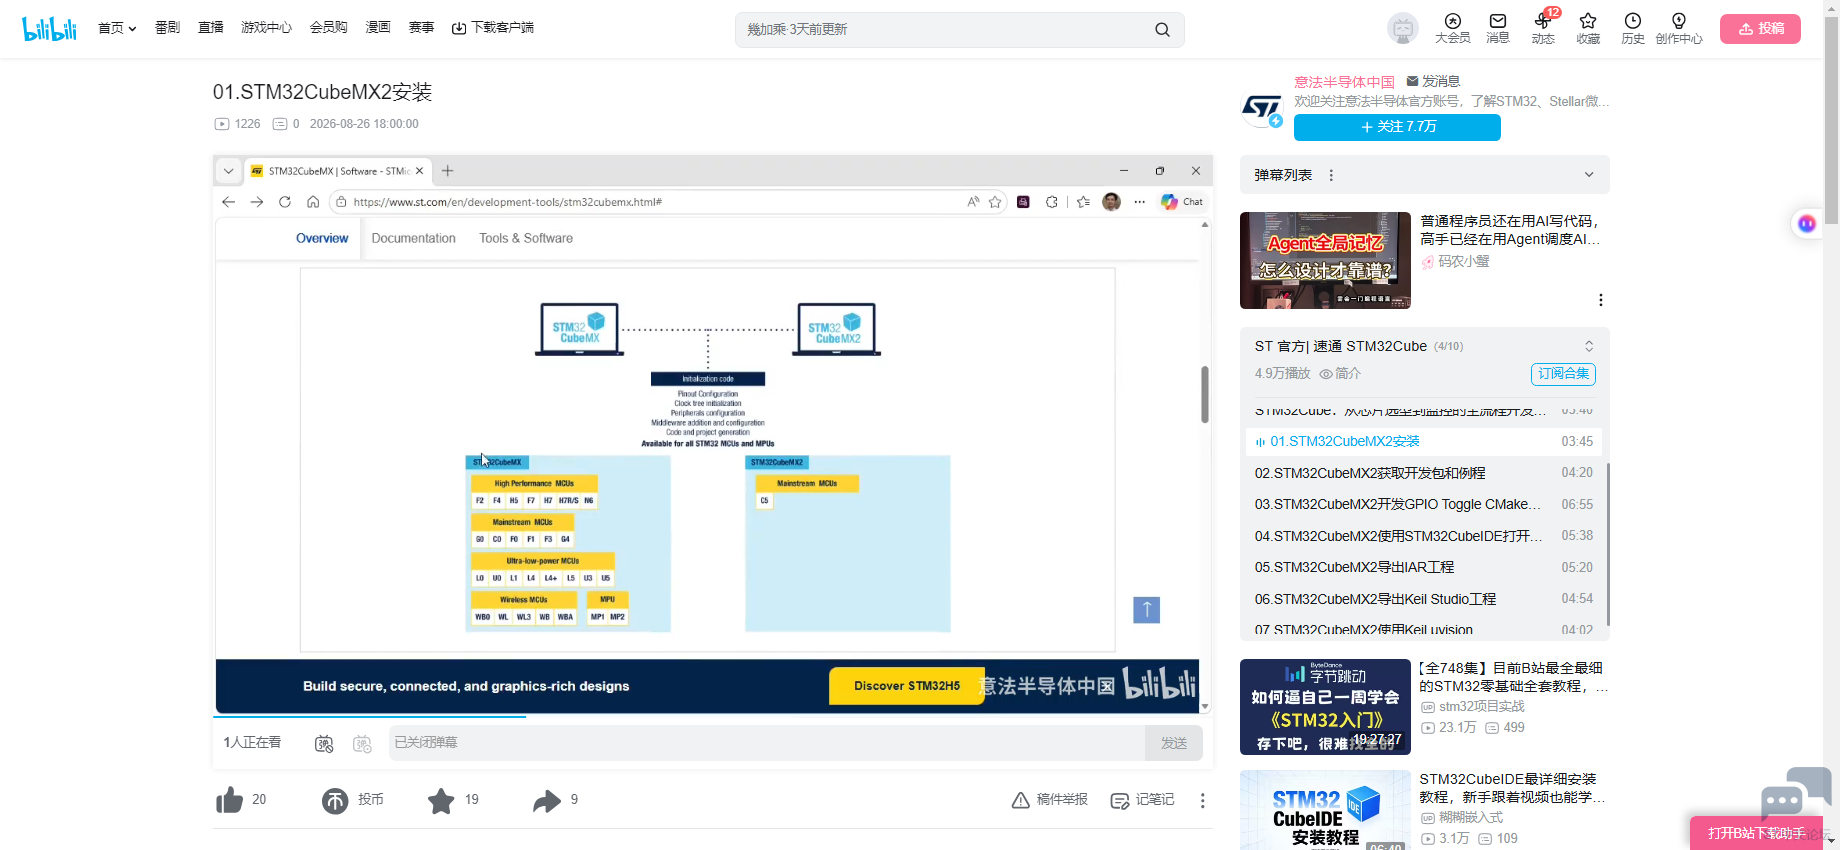This screenshot has height=850, width=1840.
Task: Focus the 已关闭弹幕 danmaku input field
Action: (767, 743)
